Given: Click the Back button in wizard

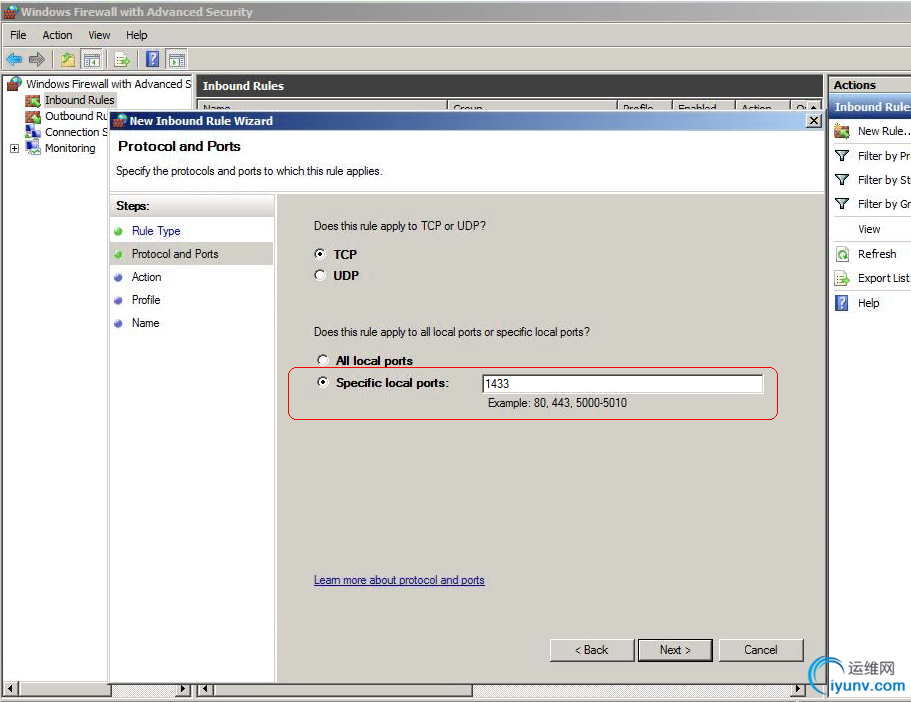Looking at the screenshot, I should coord(591,650).
